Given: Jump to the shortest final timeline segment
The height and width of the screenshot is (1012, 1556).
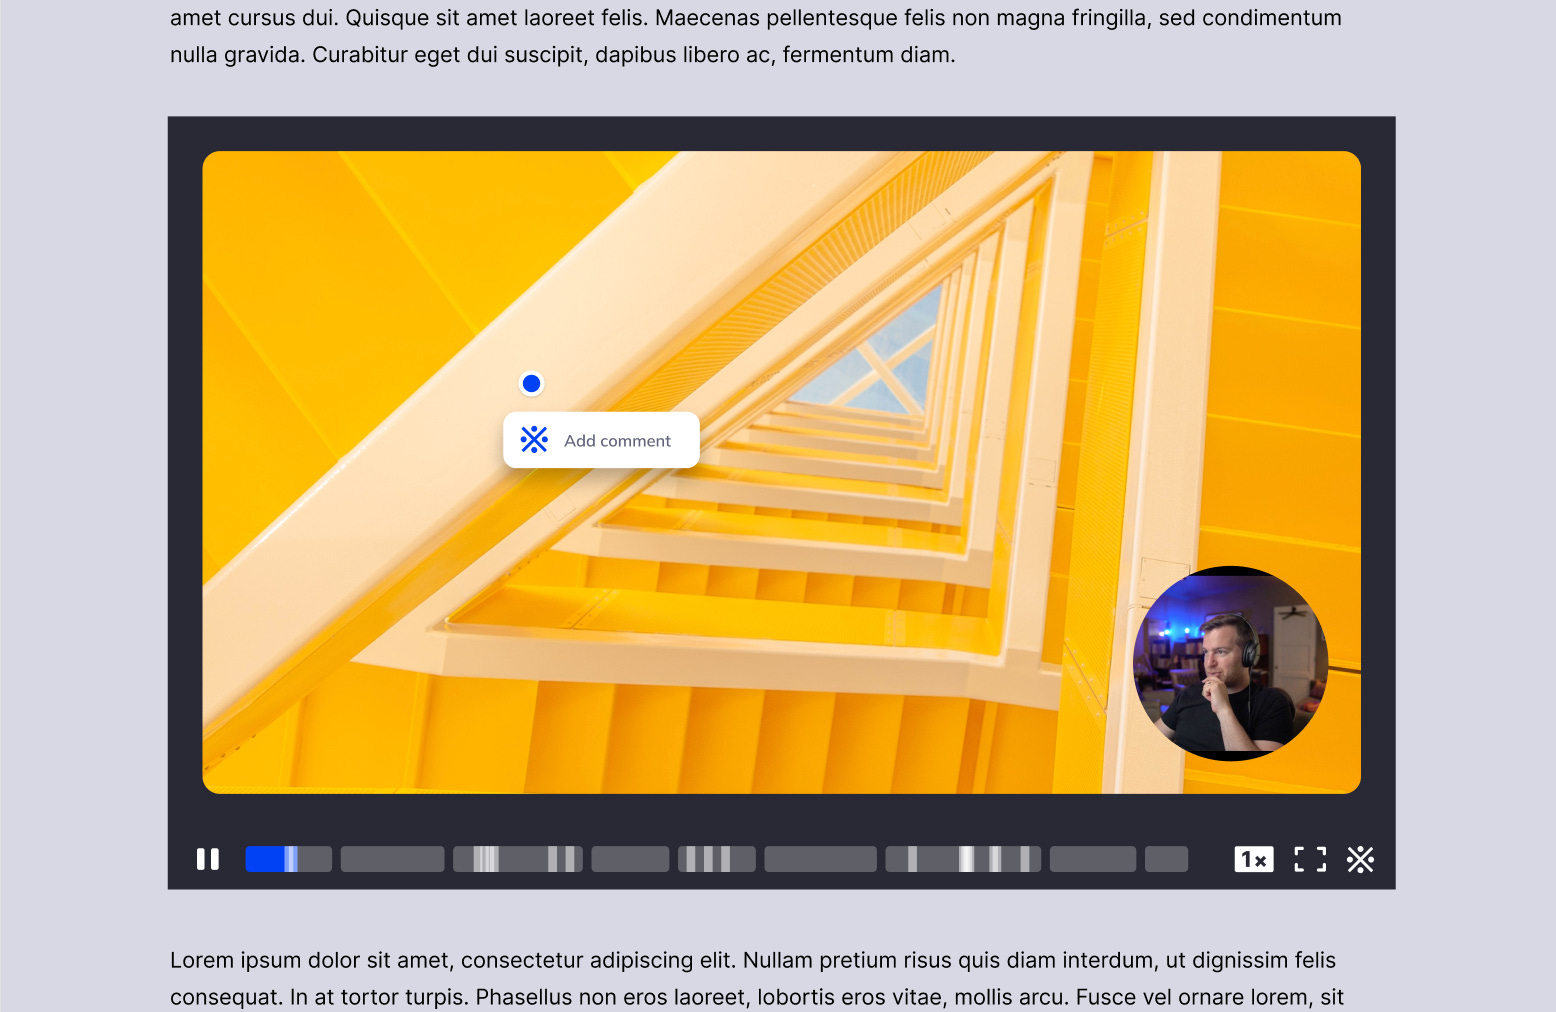Looking at the screenshot, I should [1166, 859].
